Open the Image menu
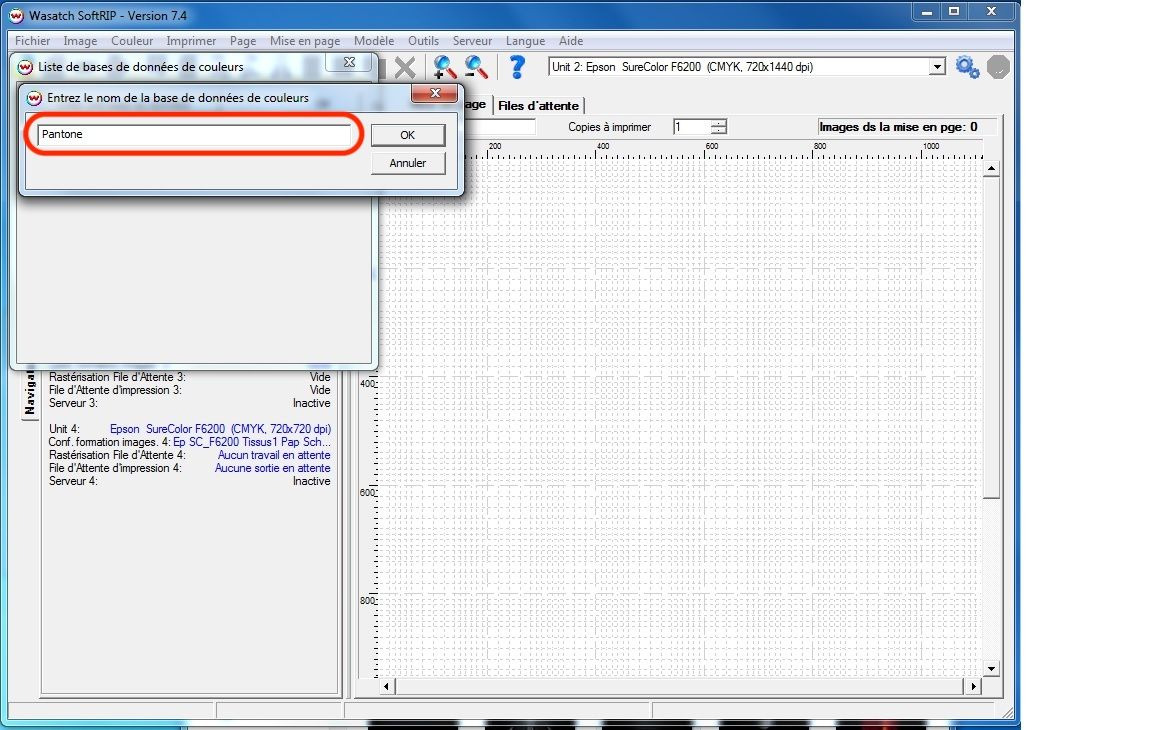 80,41
